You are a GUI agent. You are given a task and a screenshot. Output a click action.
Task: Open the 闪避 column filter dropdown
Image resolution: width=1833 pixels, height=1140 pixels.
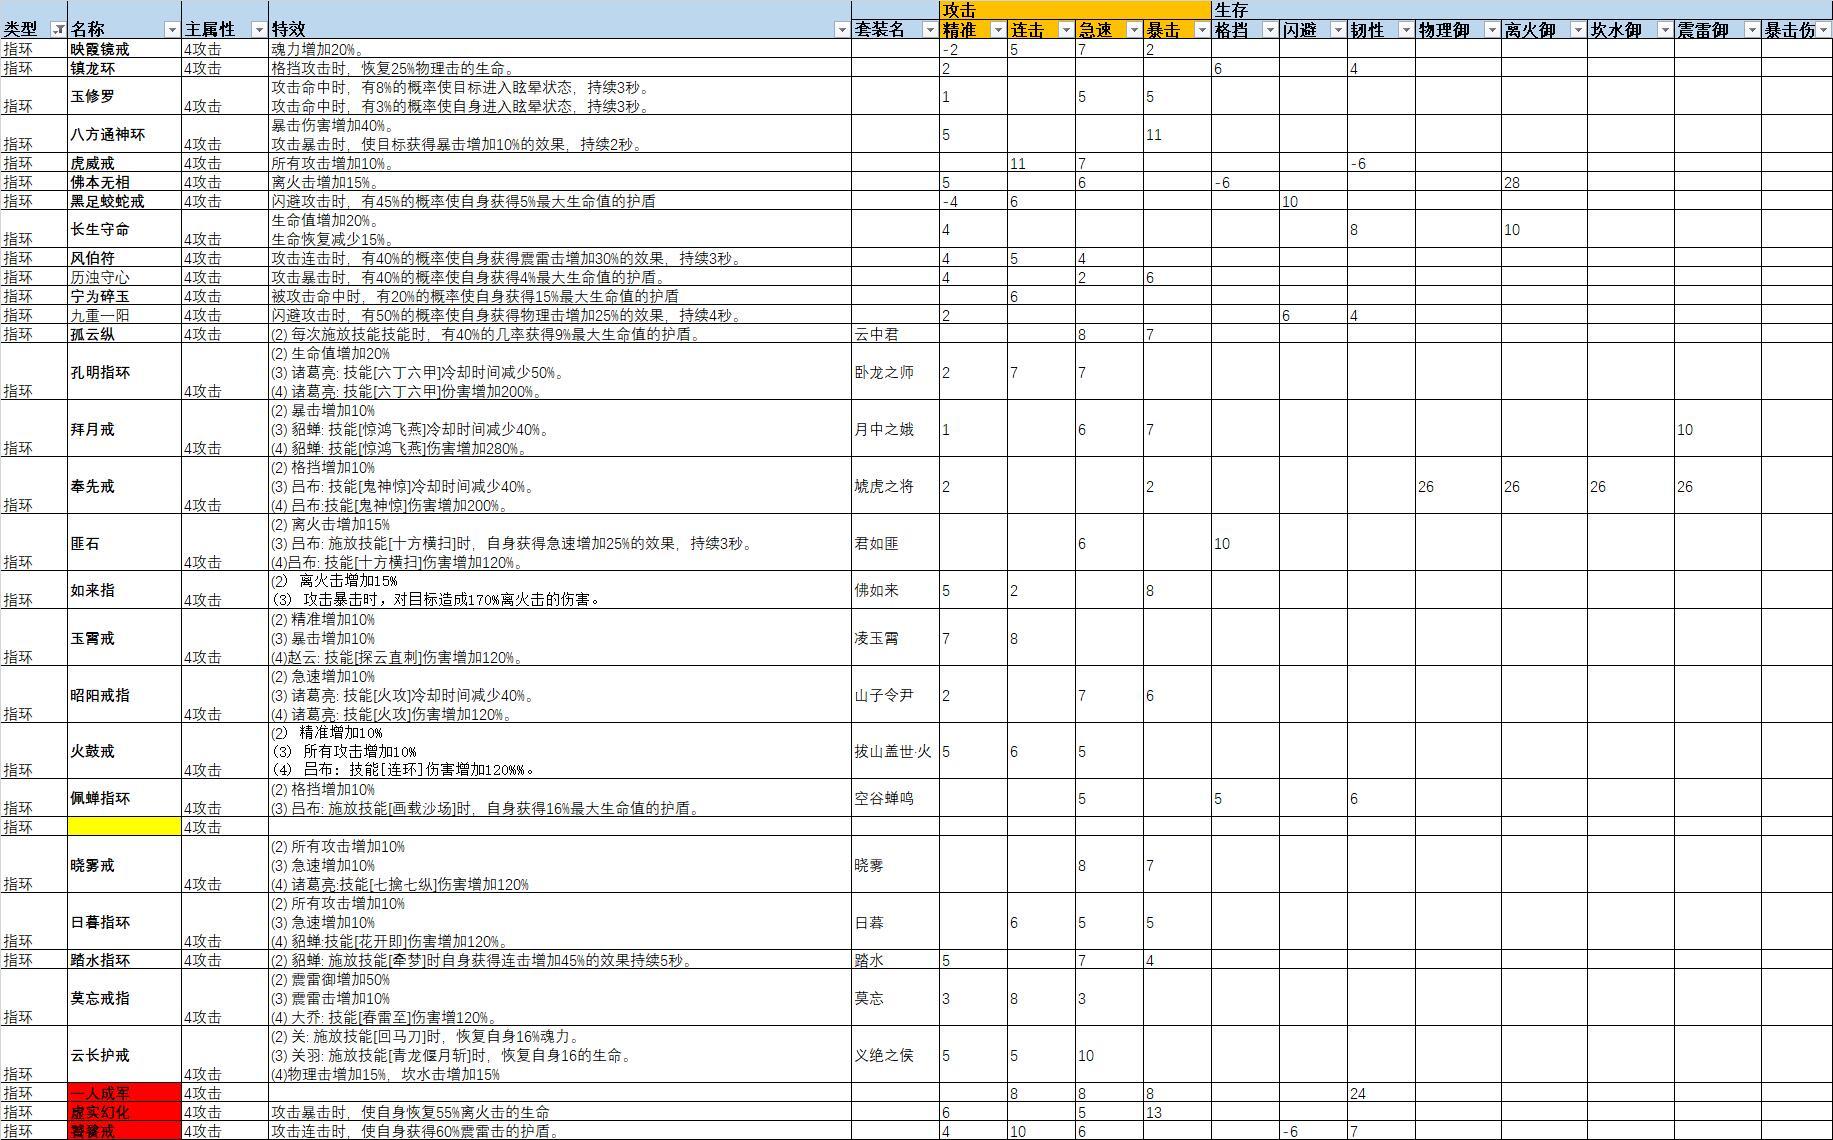pos(1337,30)
